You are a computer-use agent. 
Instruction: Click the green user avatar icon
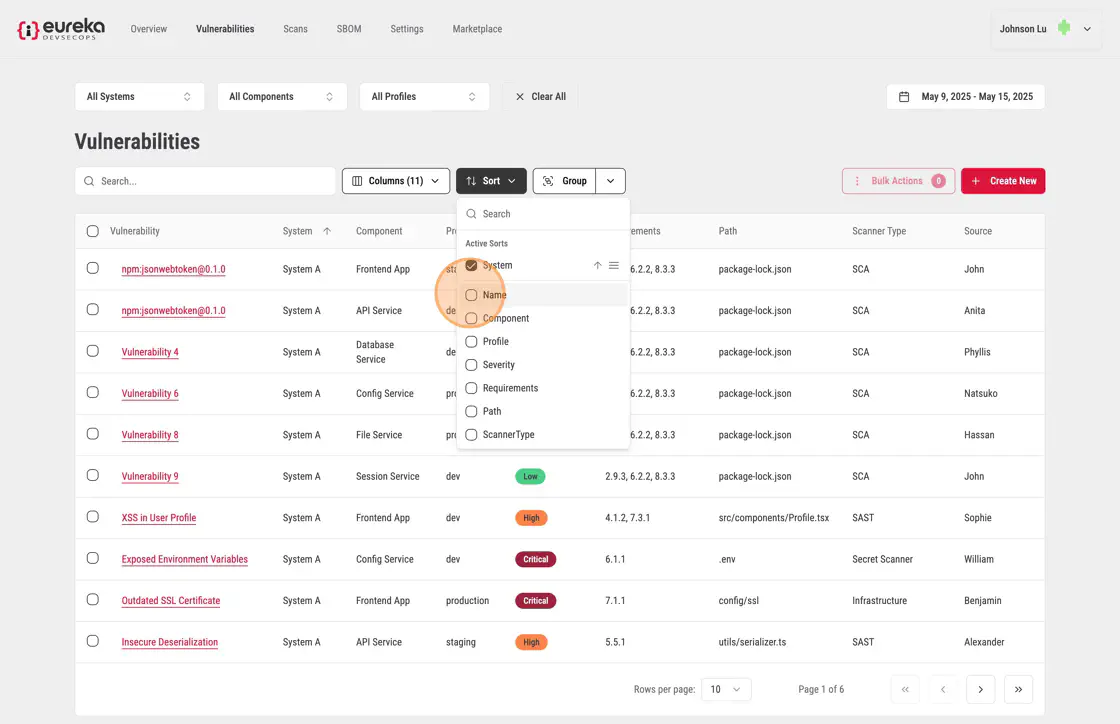(1064, 29)
